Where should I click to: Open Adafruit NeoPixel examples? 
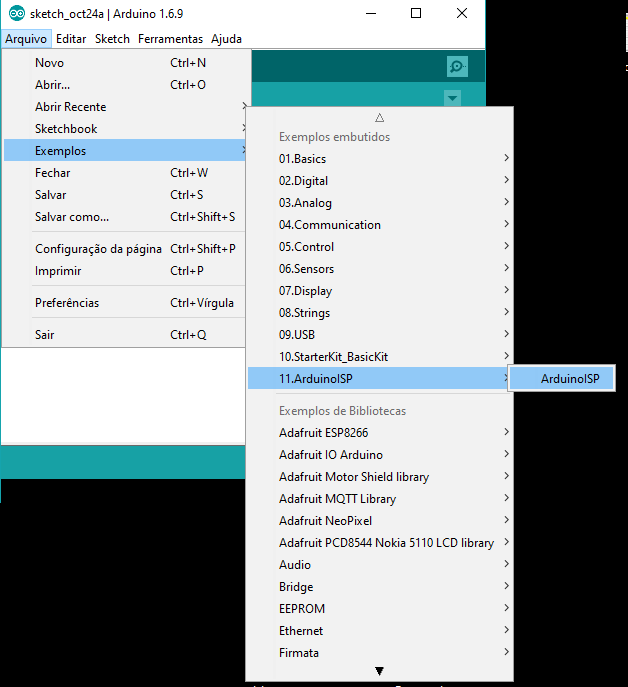[380, 521]
